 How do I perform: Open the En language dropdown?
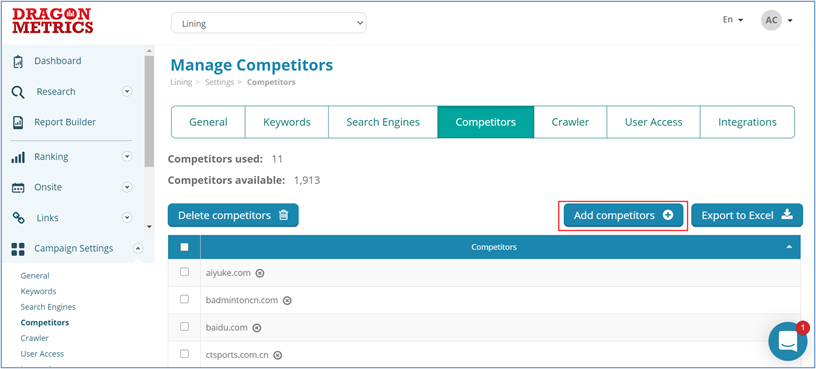click(733, 20)
